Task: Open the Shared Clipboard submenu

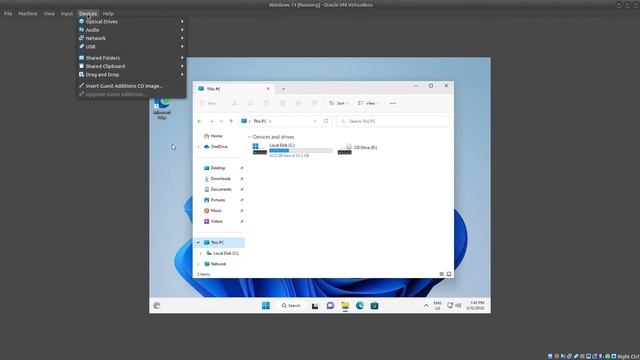Action: [x=131, y=66]
